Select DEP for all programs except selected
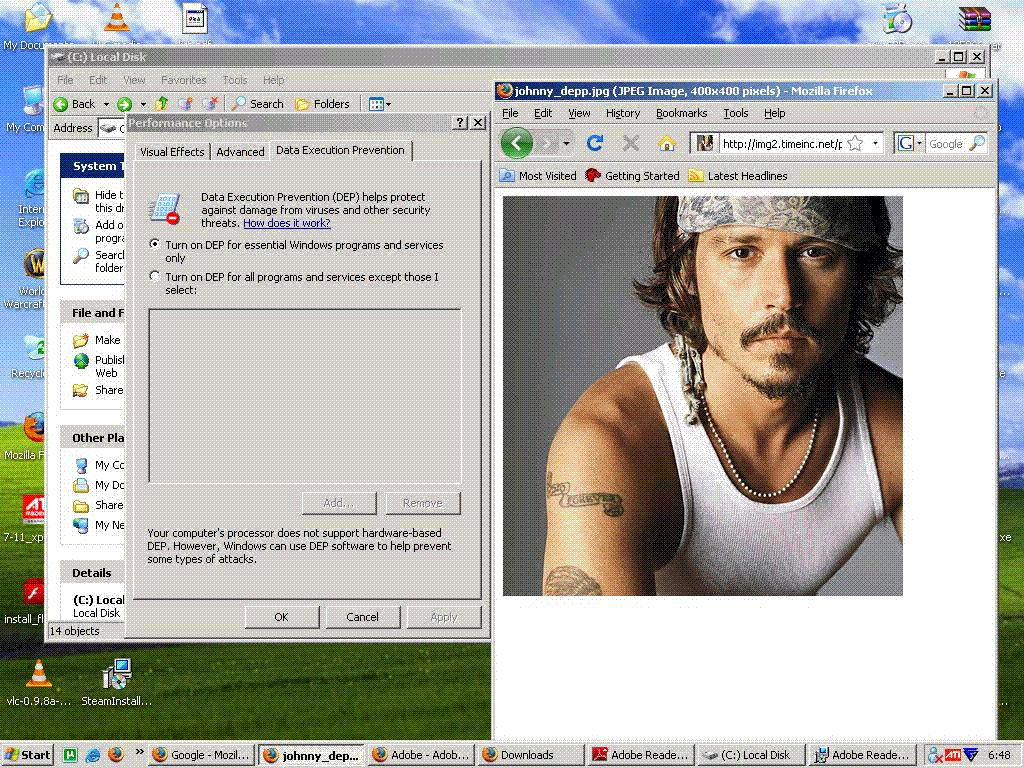 click(x=155, y=276)
